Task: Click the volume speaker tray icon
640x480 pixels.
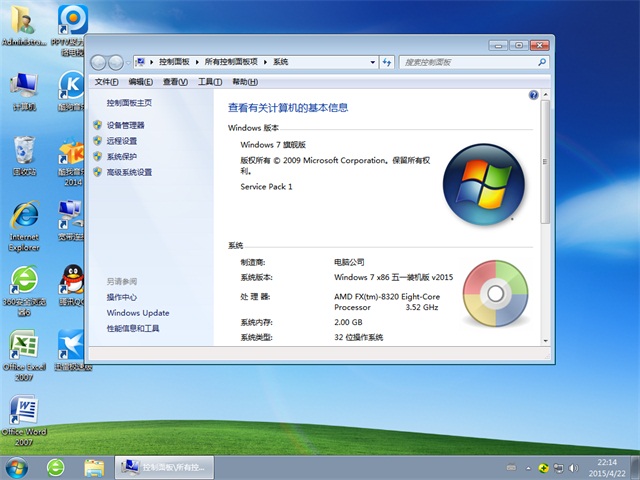Action: click(573, 468)
